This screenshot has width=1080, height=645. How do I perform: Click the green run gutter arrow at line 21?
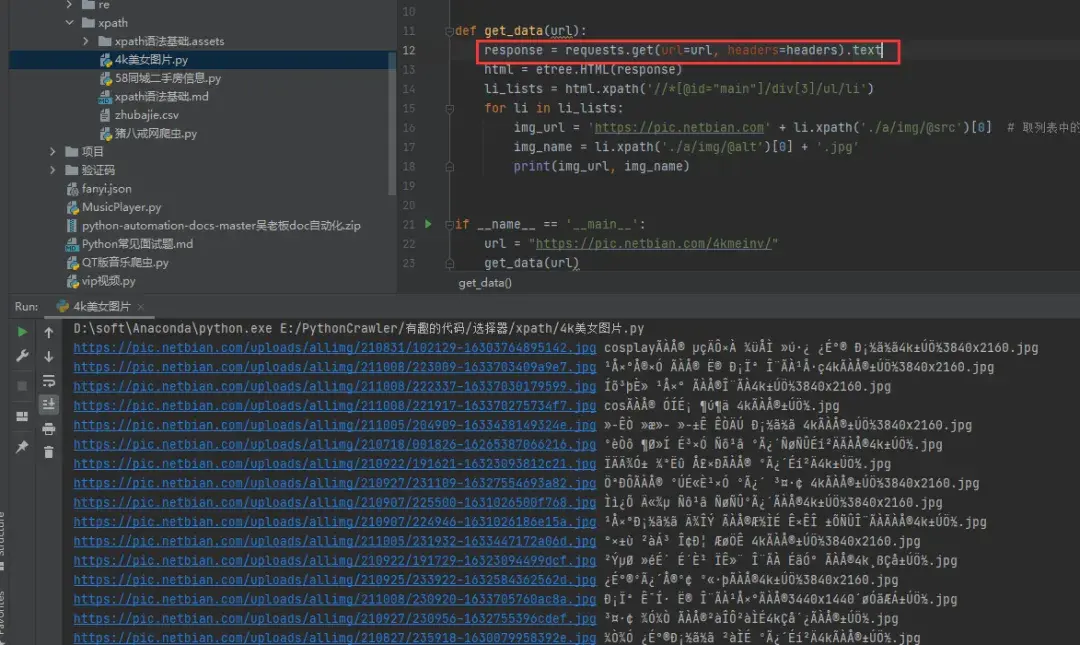428,224
